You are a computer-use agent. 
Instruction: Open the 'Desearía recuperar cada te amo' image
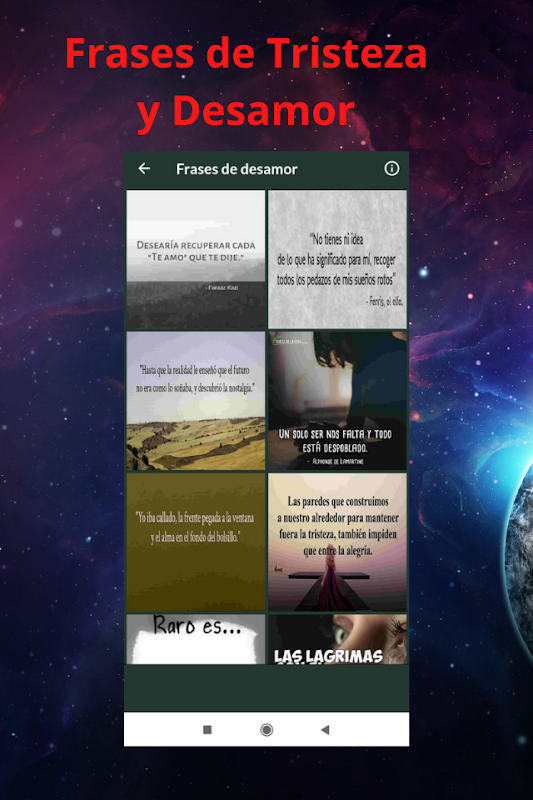pos(196,260)
